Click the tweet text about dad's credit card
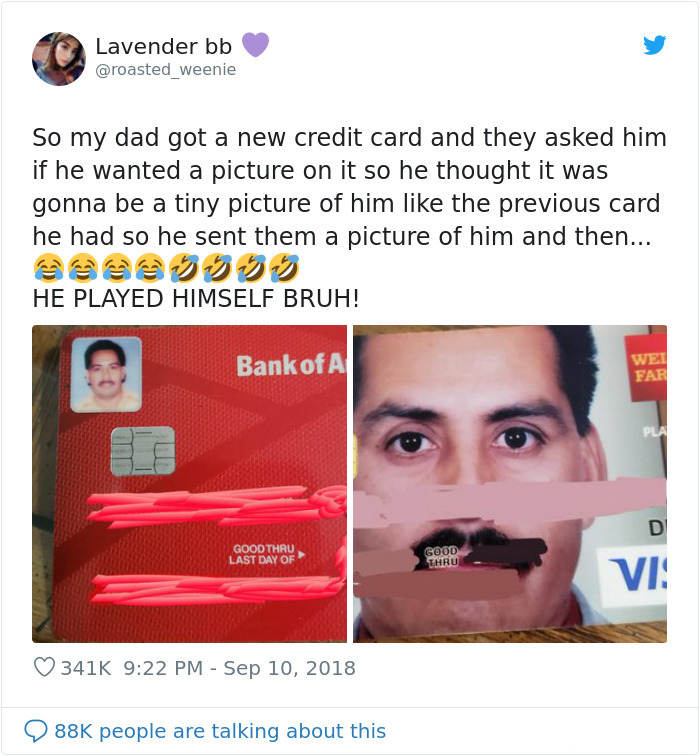 (350, 187)
